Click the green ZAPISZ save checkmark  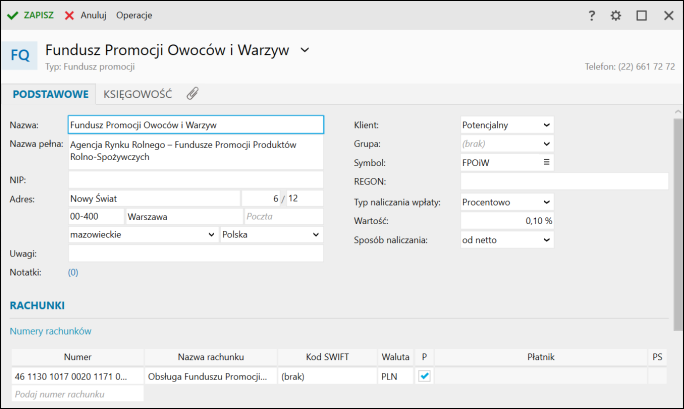[13, 16]
